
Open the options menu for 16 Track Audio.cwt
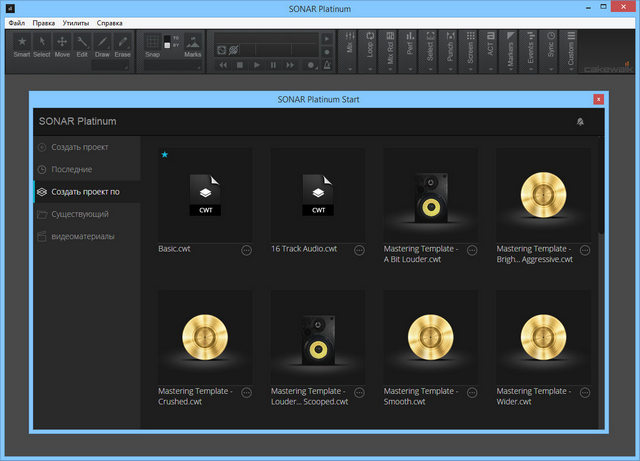tap(359, 250)
